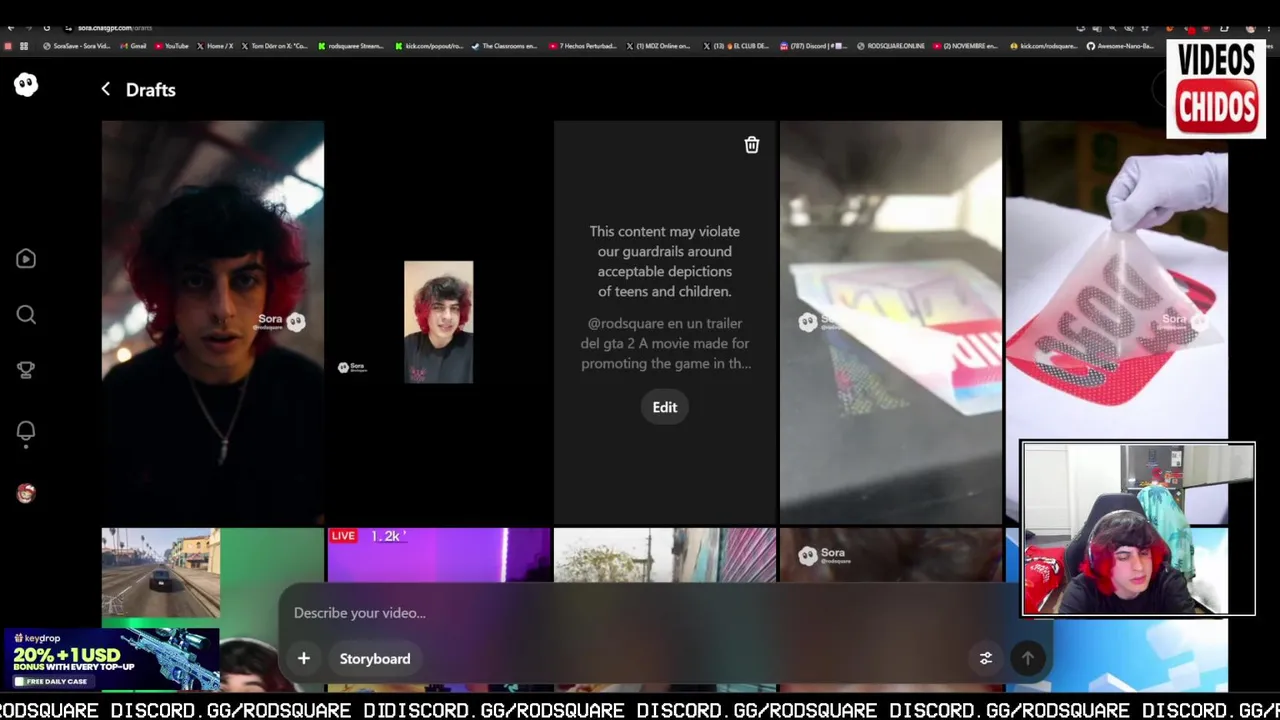The height and width of the screenshot is (720, 1280).
Task: Open the kick.com/popout bookmark
Action: pos(429,46)
